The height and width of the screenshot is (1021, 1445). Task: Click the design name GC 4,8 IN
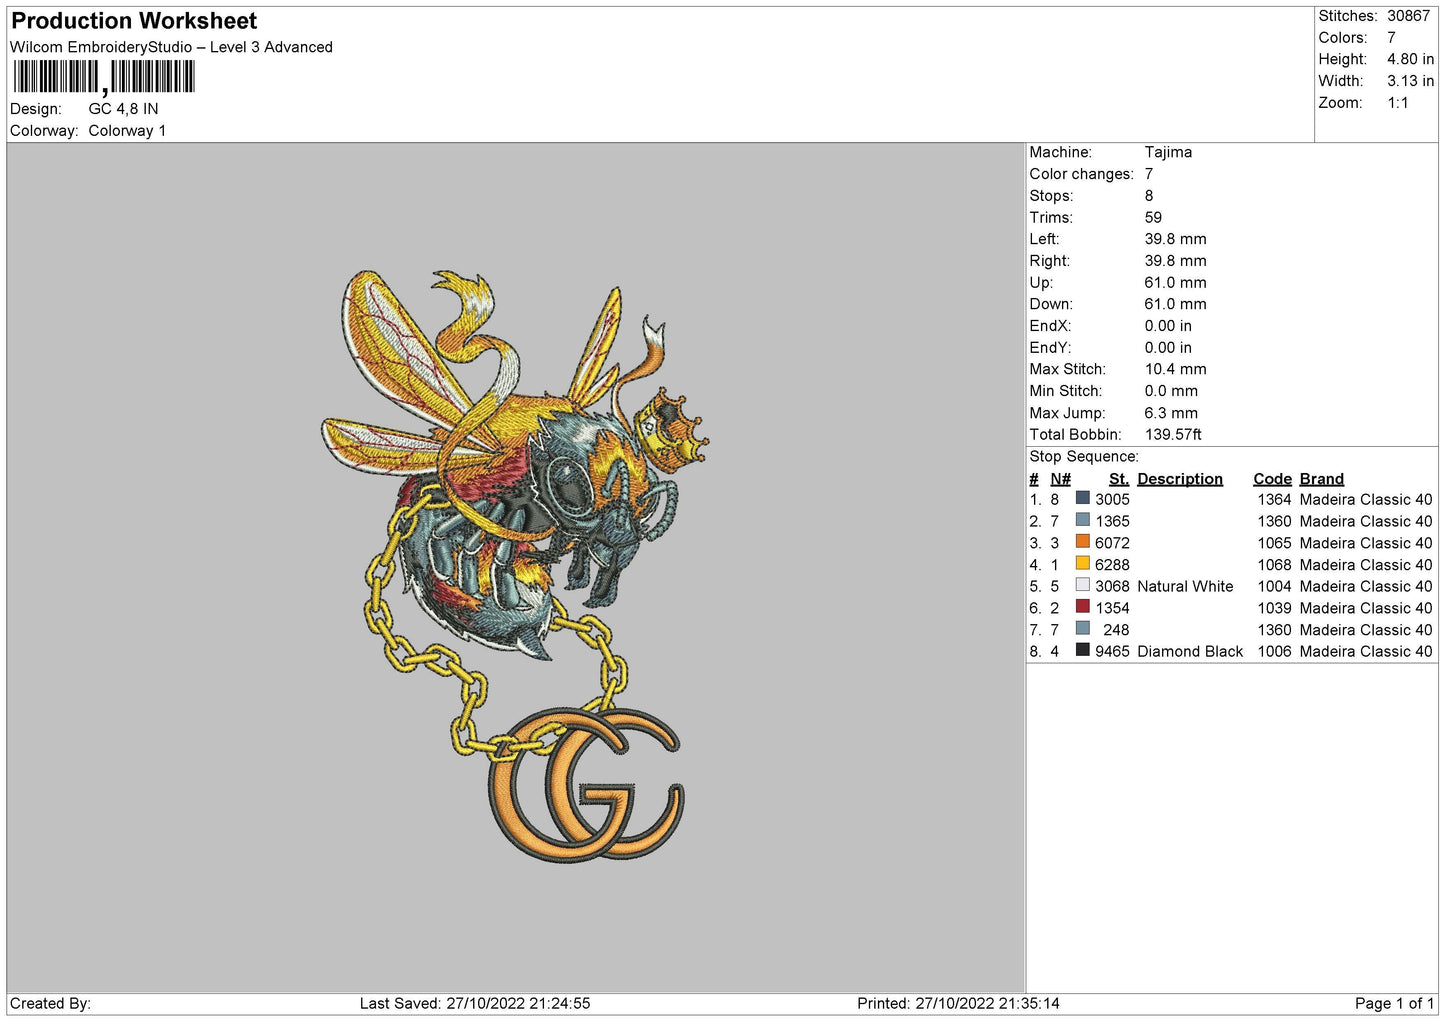(x=123, y=109)
